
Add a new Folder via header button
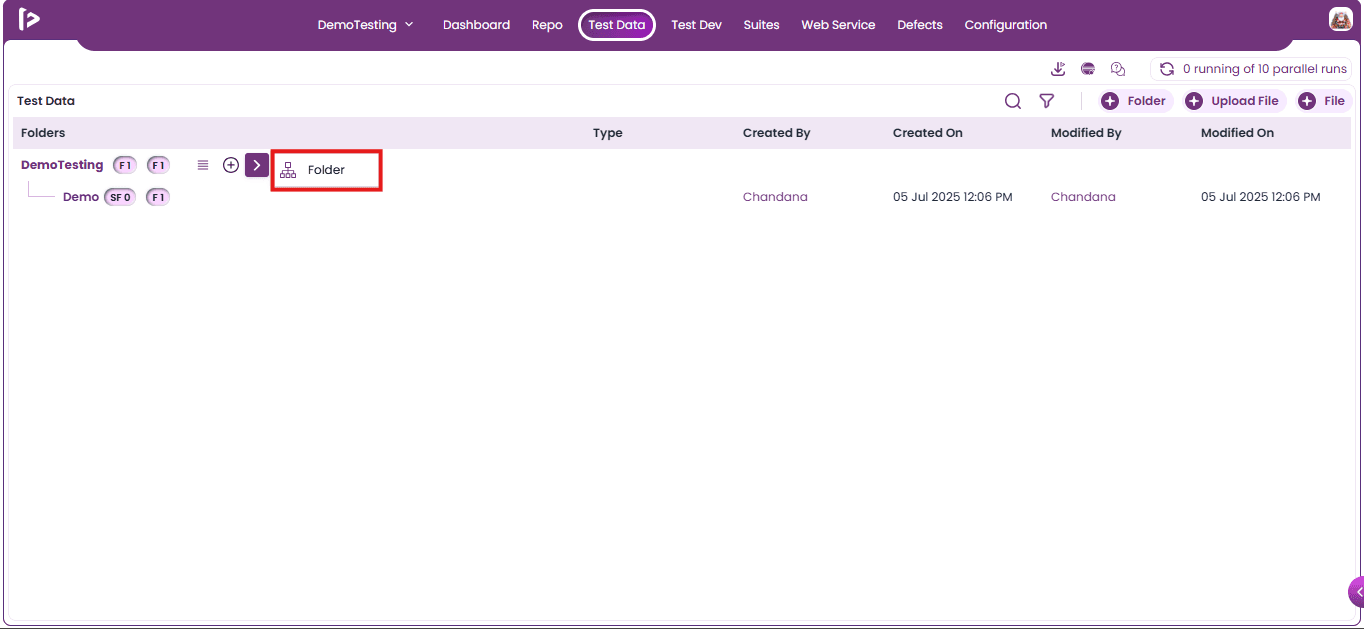[1135, 101]
